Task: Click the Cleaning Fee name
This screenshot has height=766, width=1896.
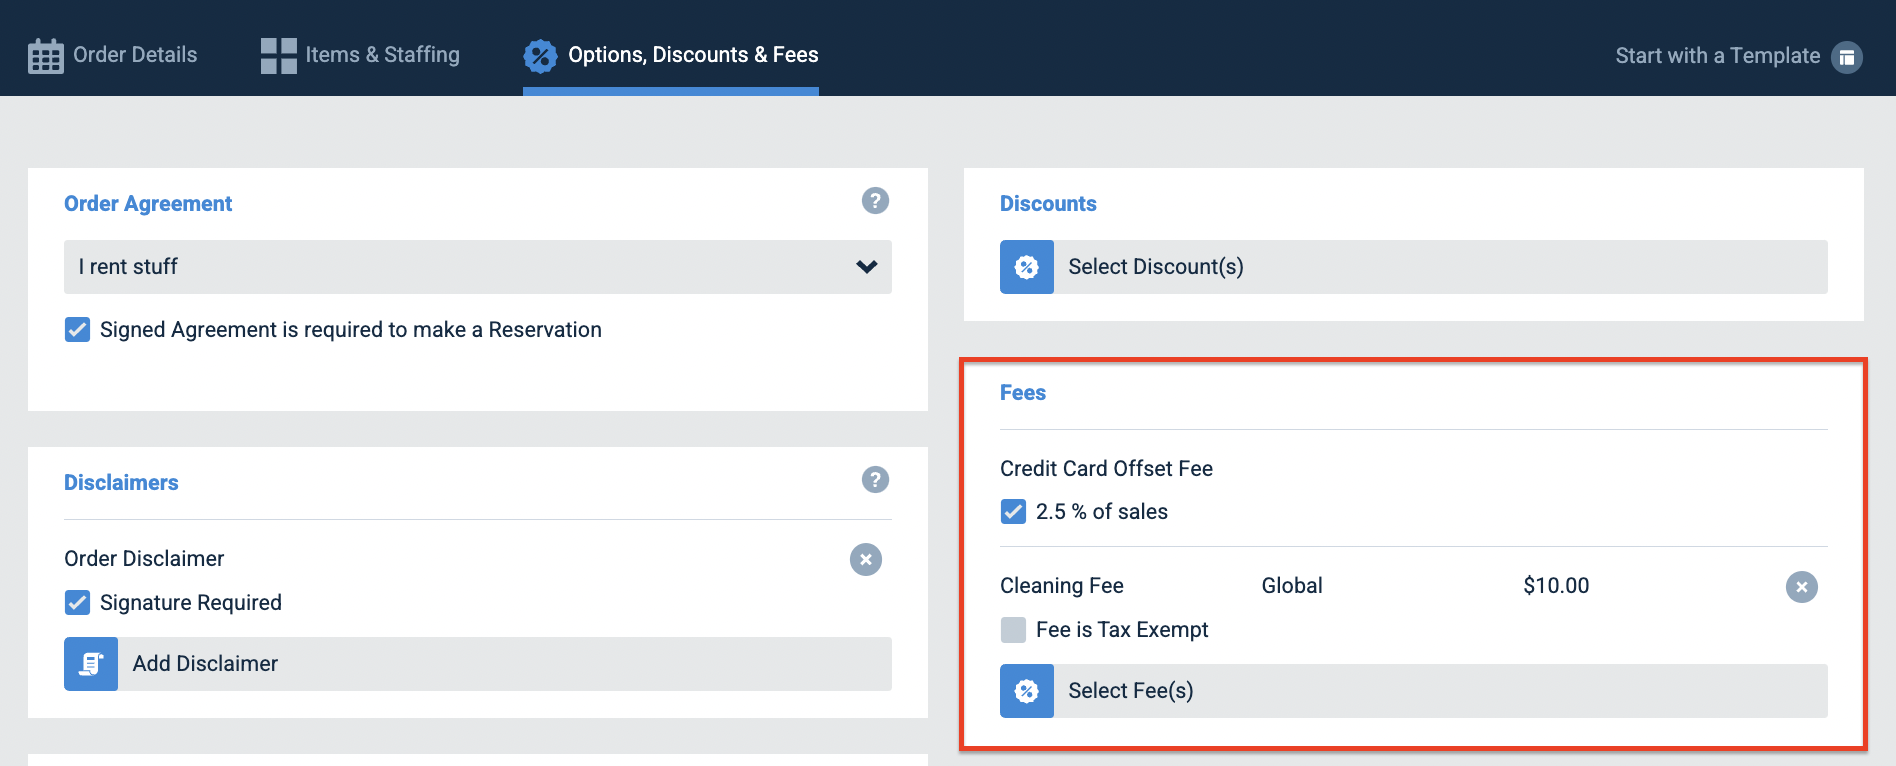Action: click(x=1062, y=586)
